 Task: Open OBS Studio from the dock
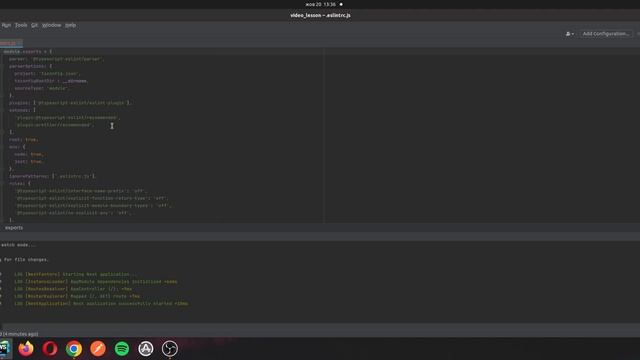(x=170, y=349)
